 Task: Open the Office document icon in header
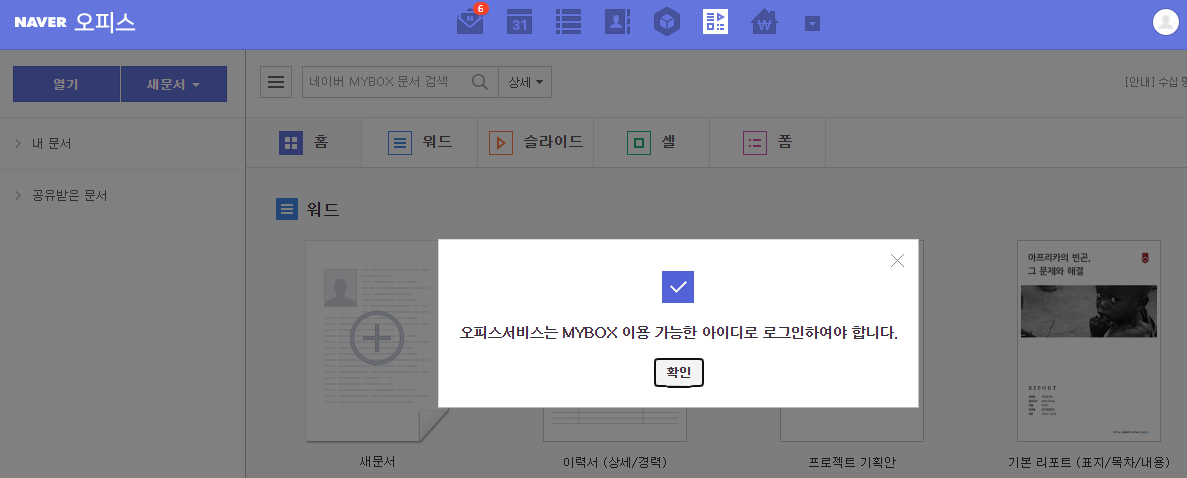[x=715, y=22]
